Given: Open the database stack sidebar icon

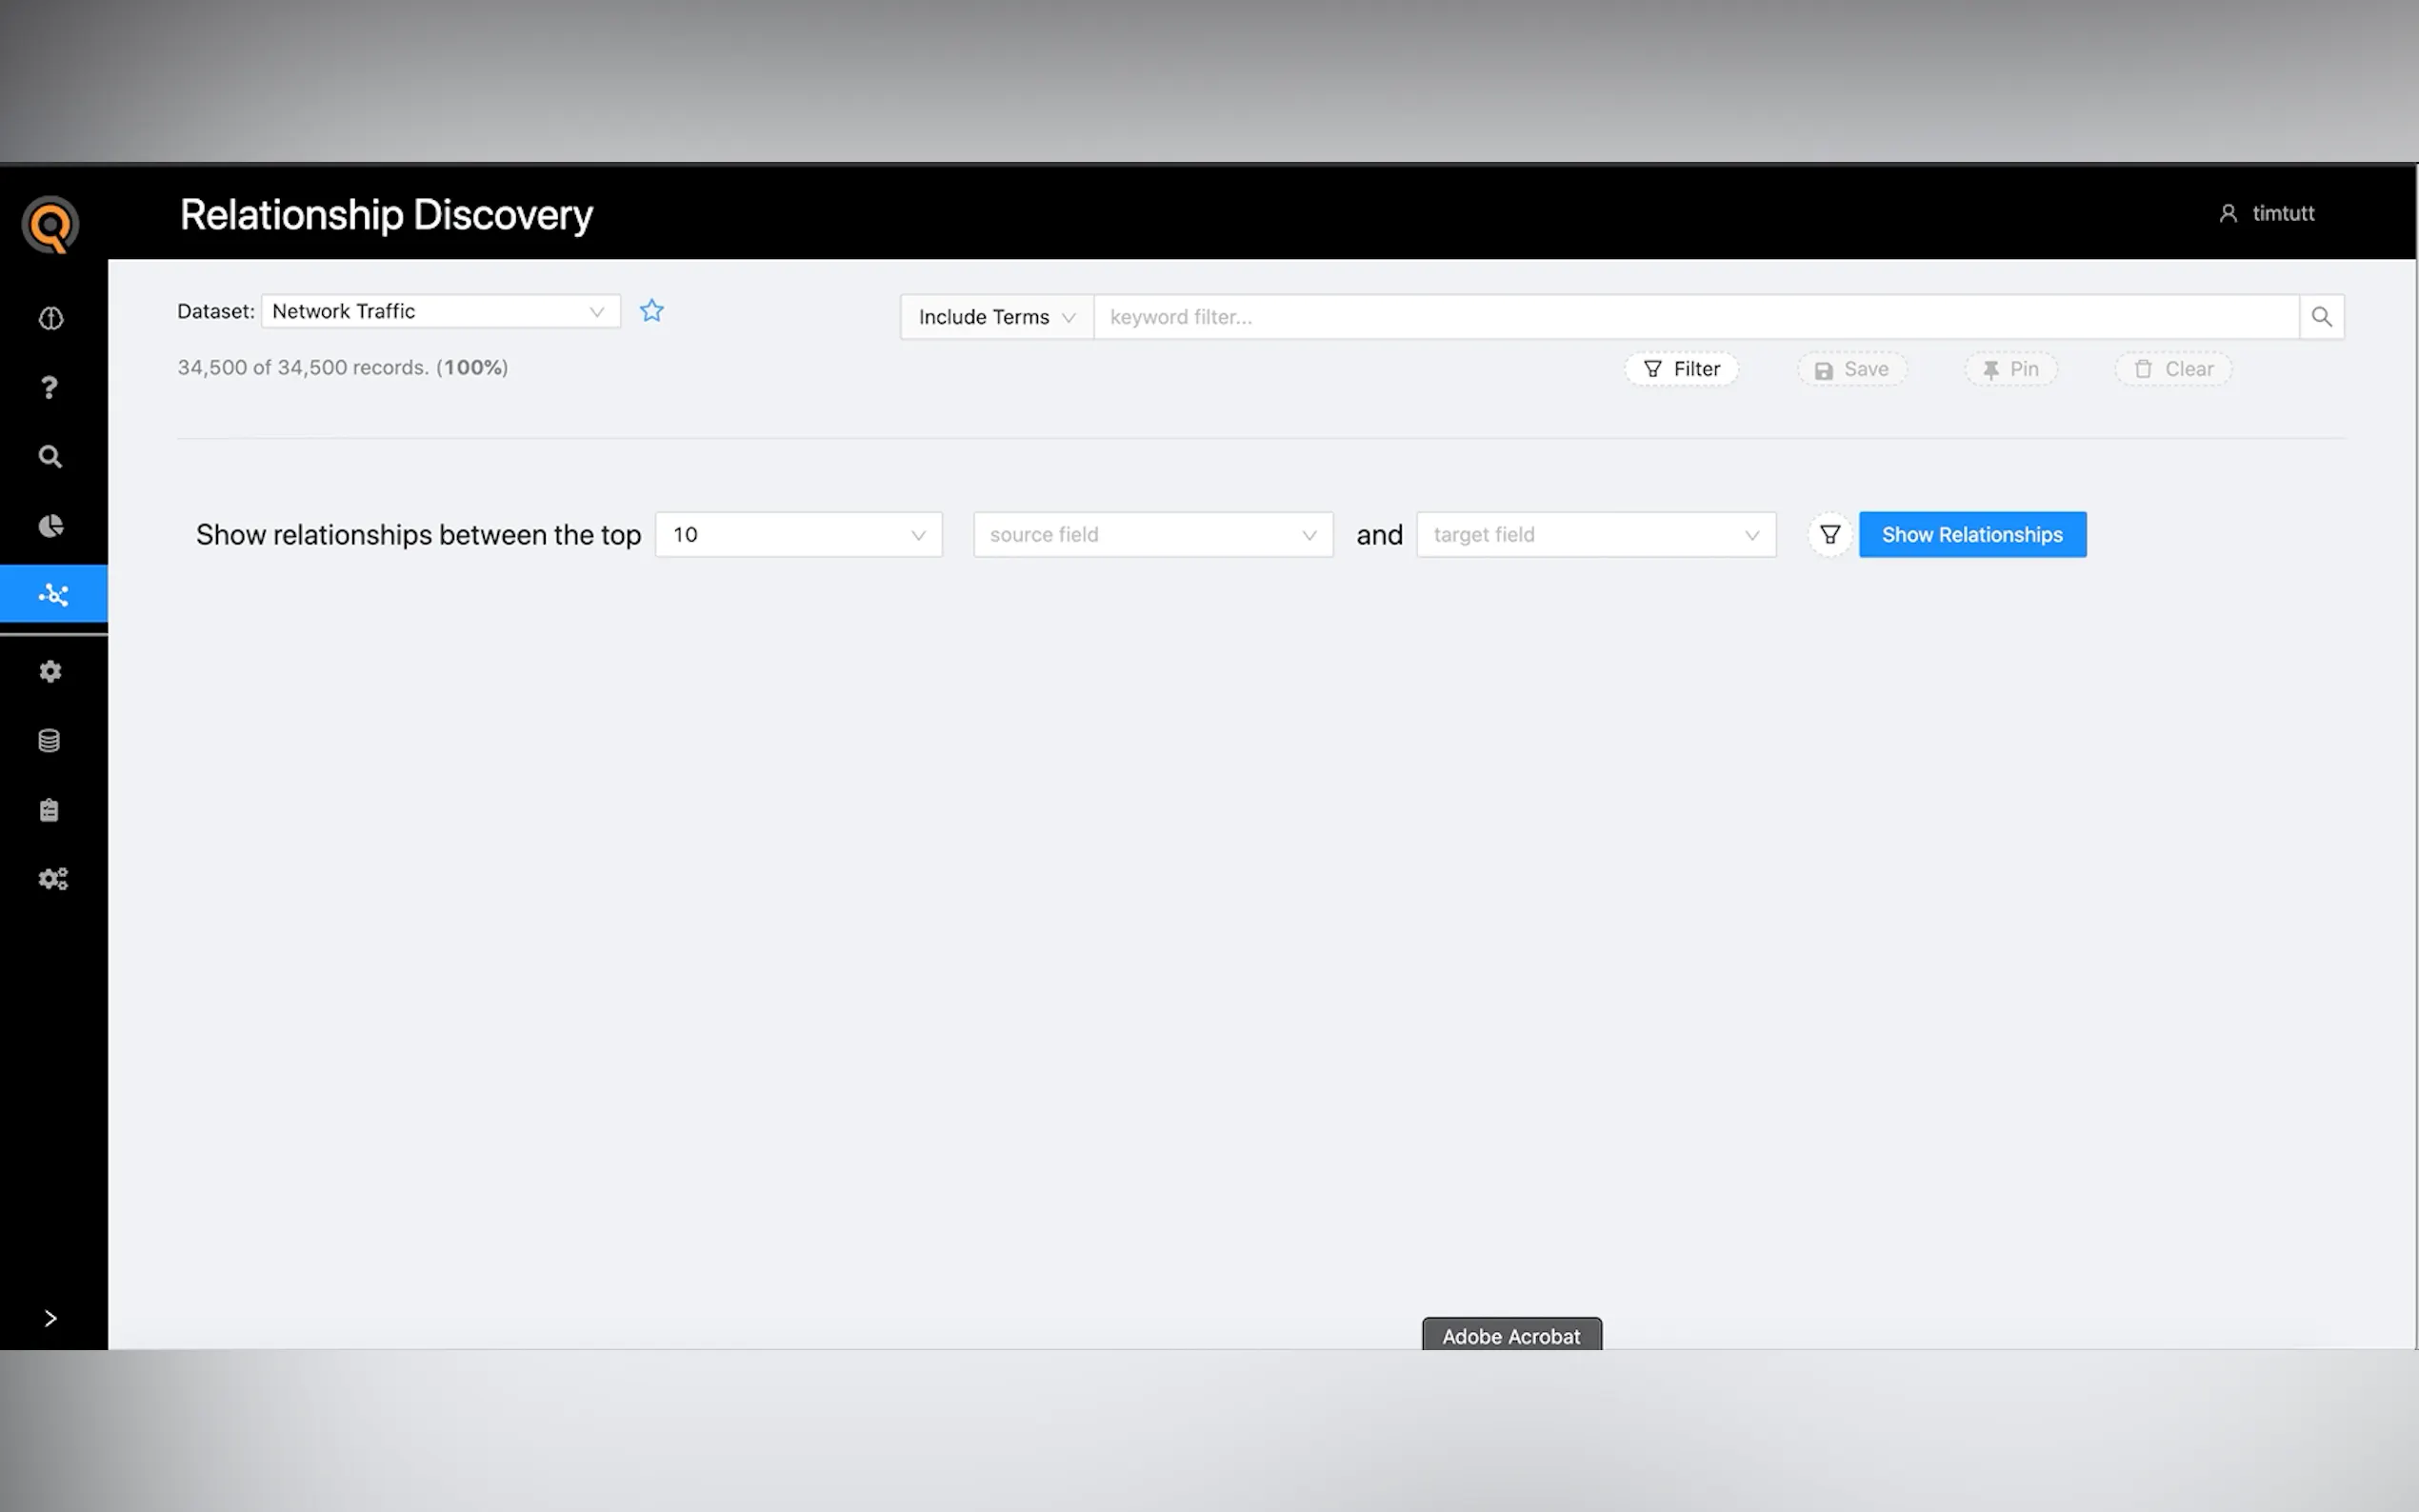Looking at the screenshot, I should pyautogui.click(x=49, y=741).
